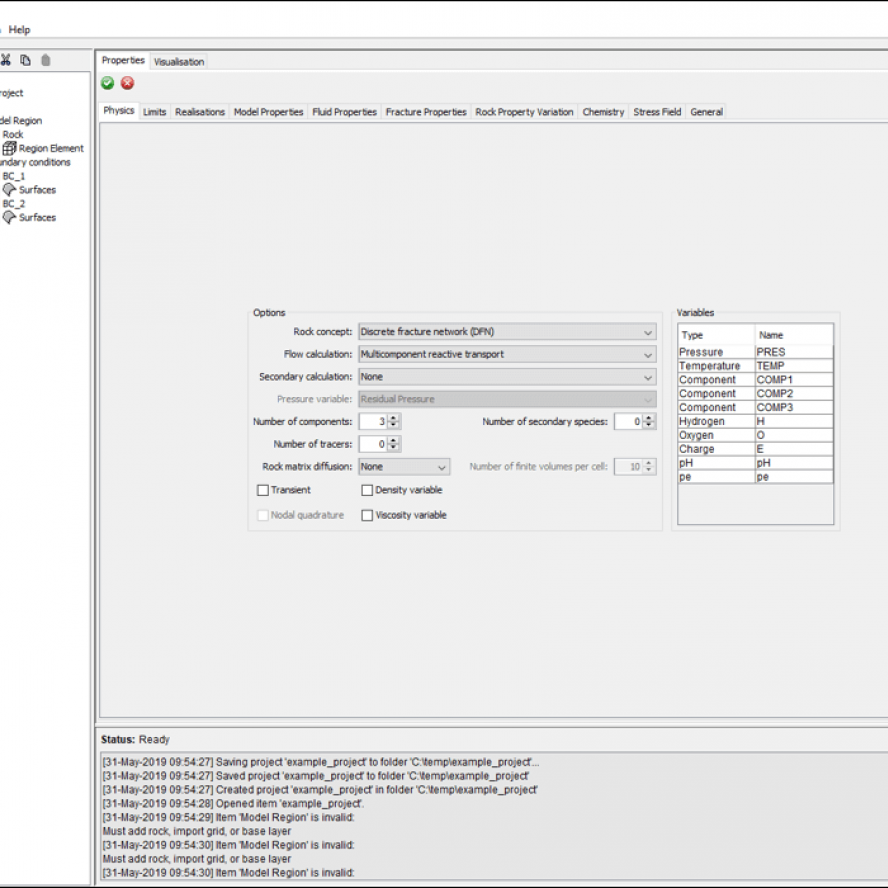Select the Region Element grid icon
Image resolution: width=888 pixels, height=888 pixels.
click(x=10, y=148)
